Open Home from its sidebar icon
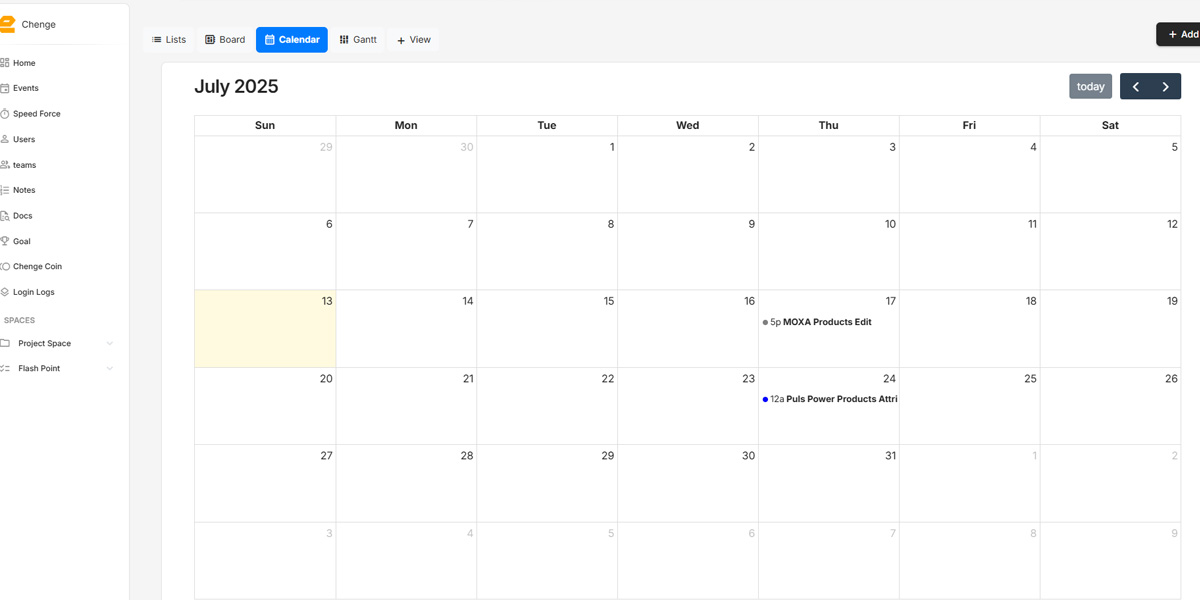The height and width of the screenshot is (600, 1200). point(5,63)
